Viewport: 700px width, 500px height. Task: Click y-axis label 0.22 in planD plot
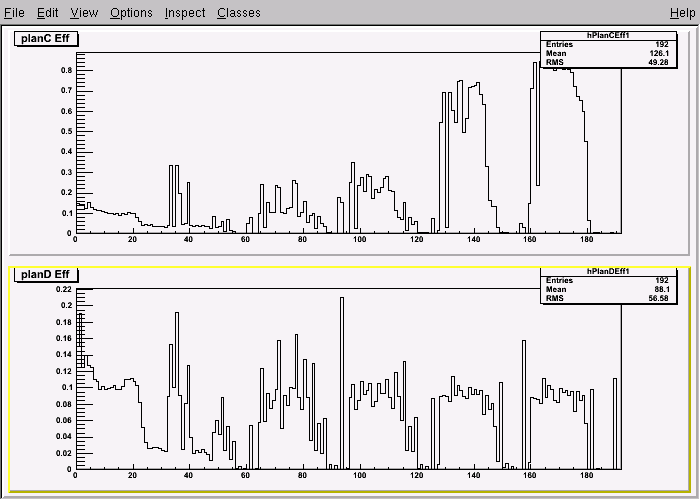pyautogui.click(x=64, y=289)
